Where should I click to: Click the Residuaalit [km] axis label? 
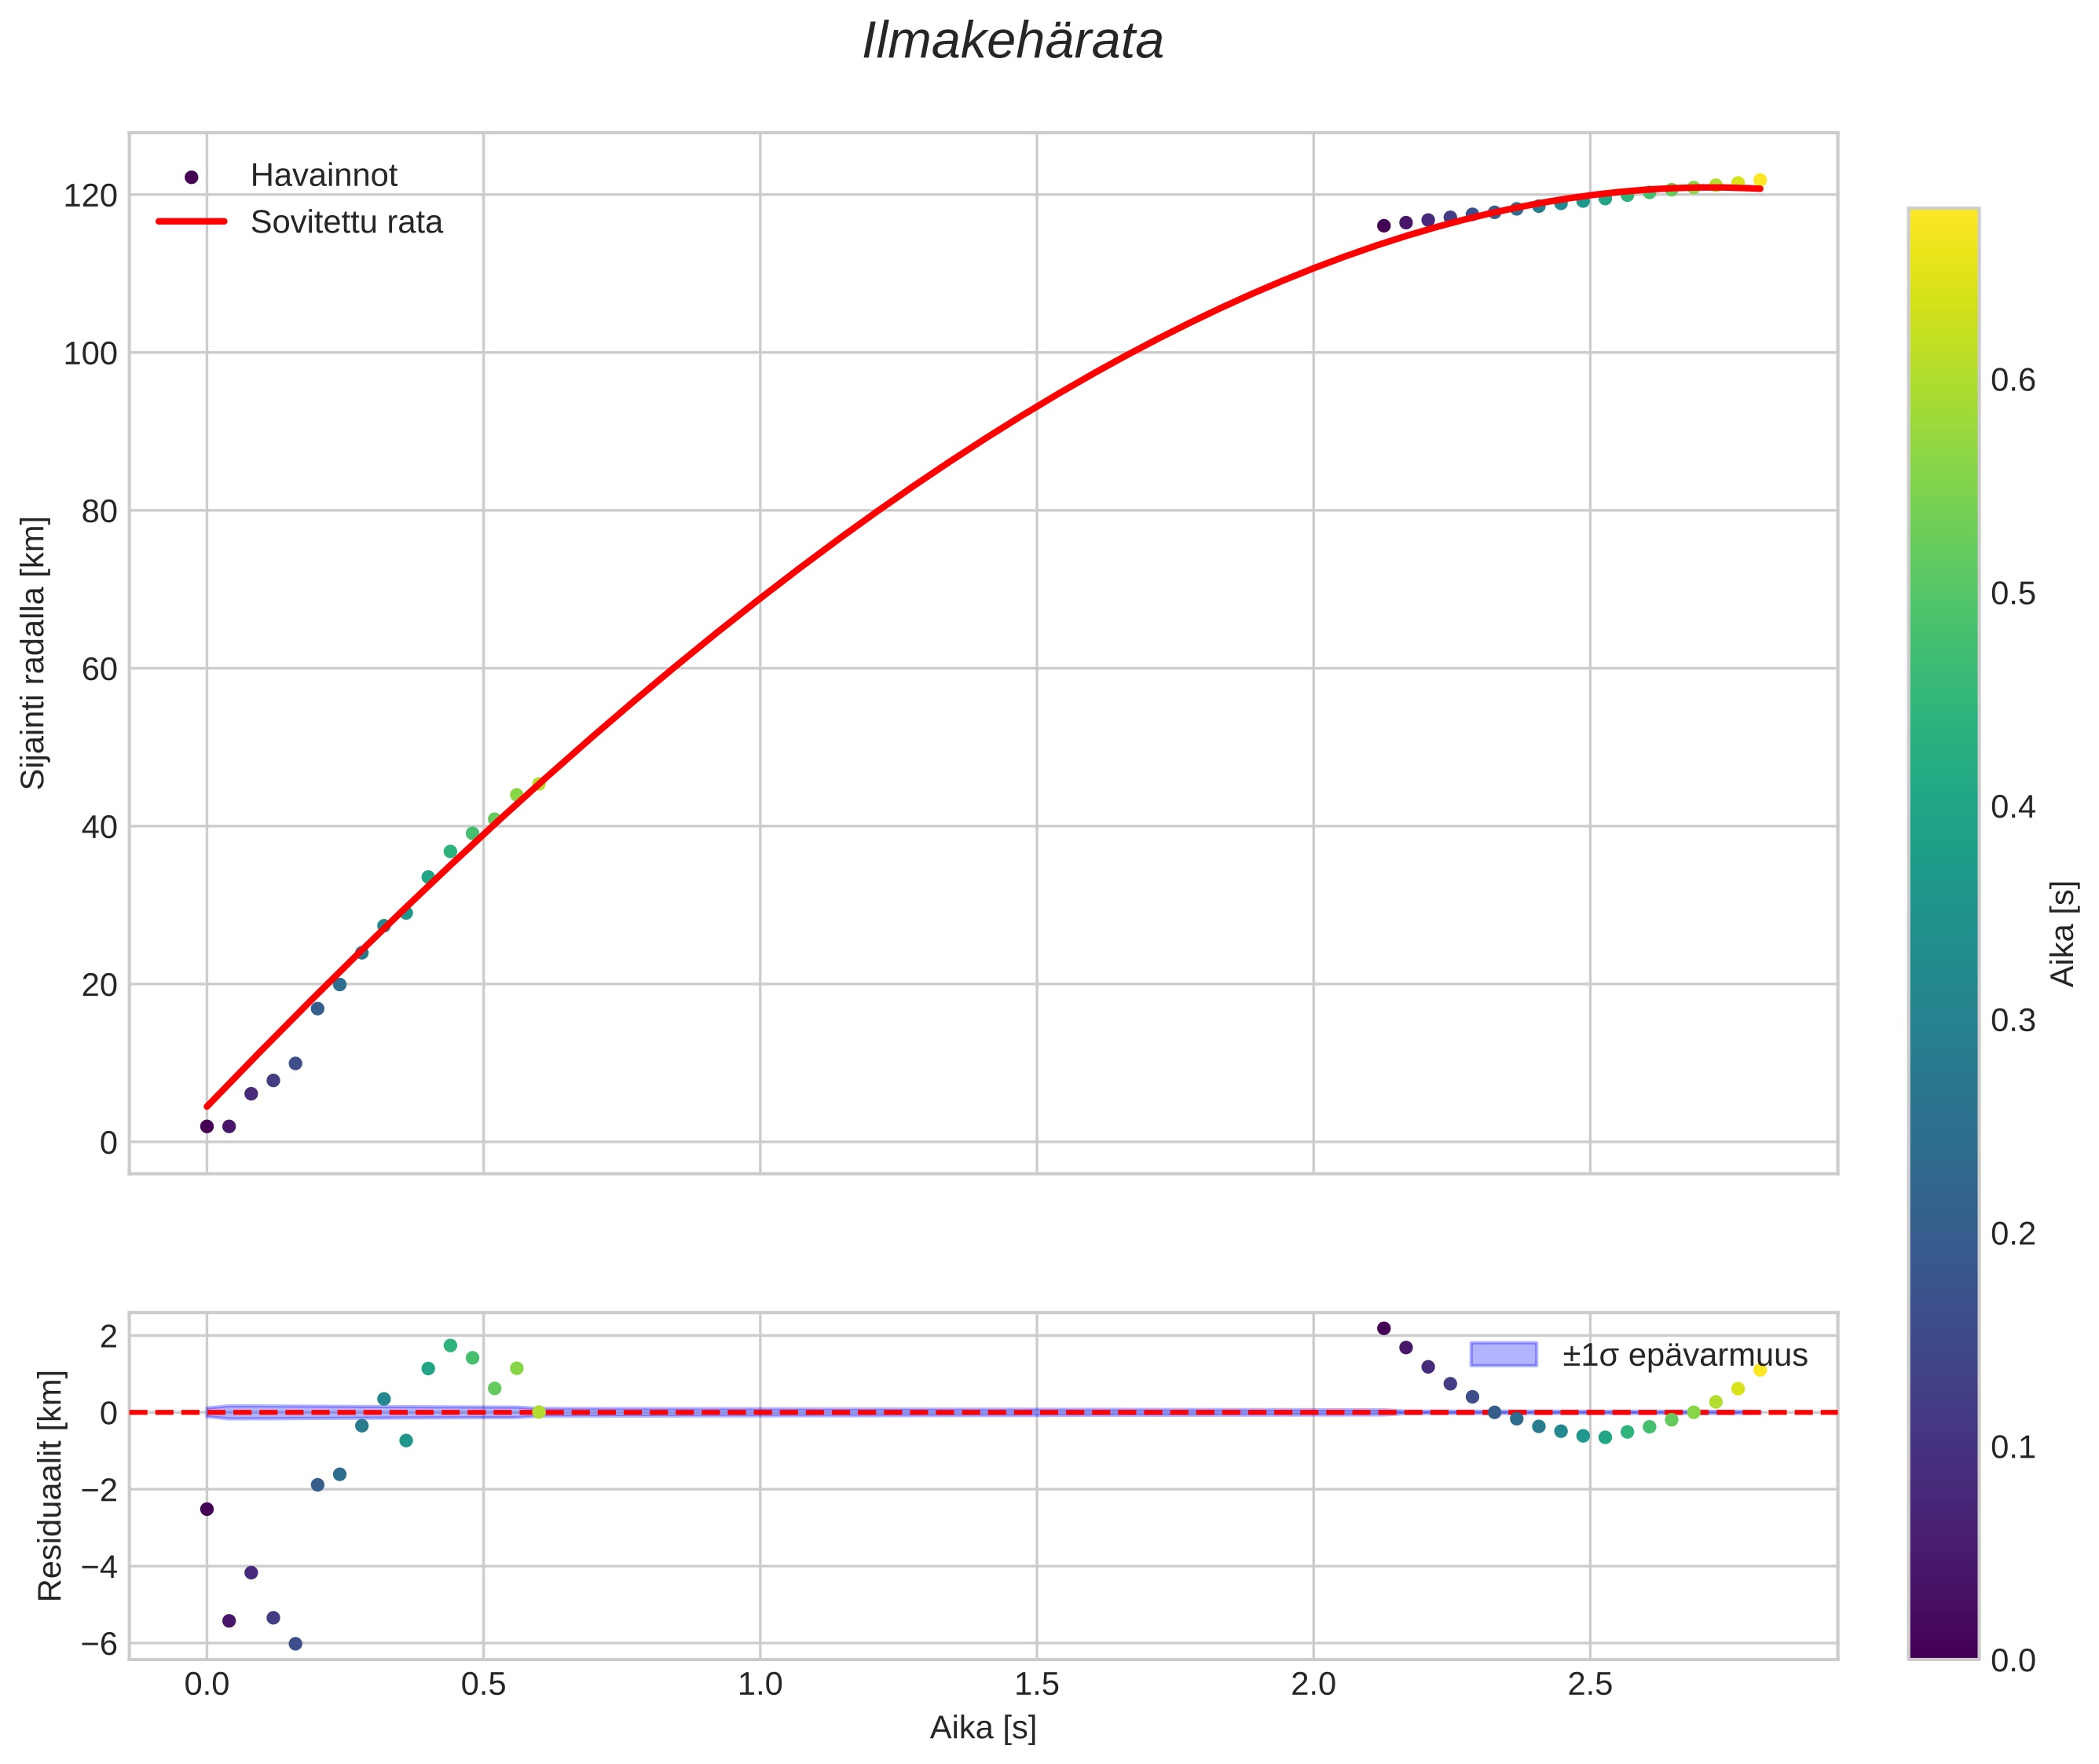click(50, 1485)
